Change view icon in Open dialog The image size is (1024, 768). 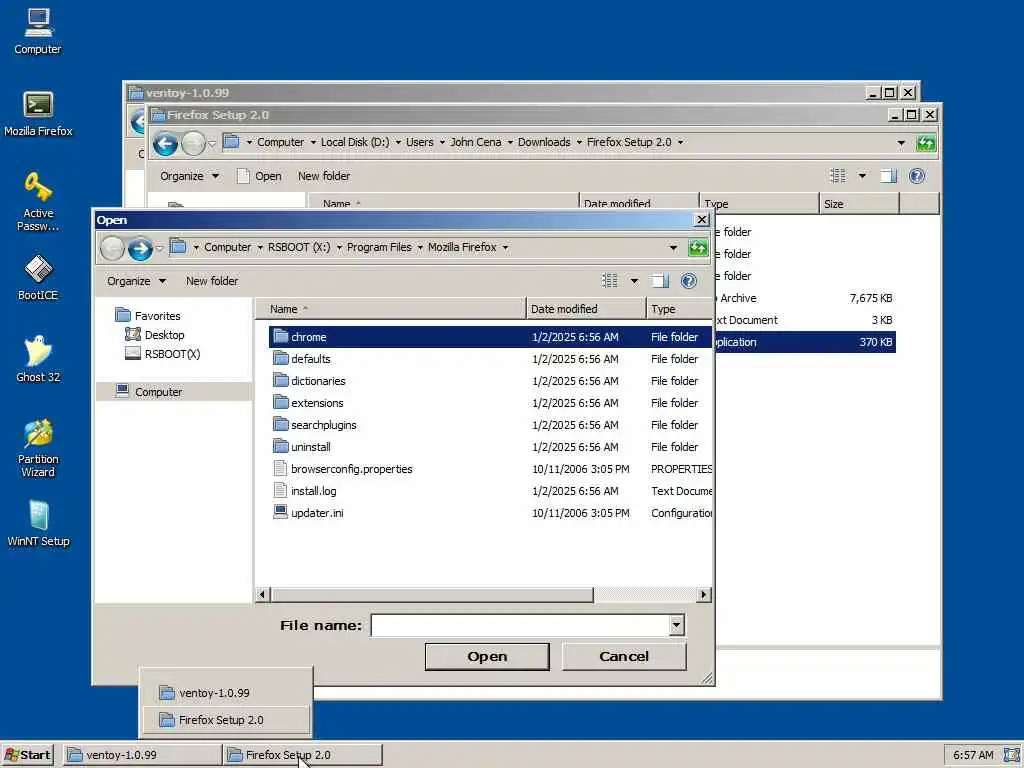(610, 281)
